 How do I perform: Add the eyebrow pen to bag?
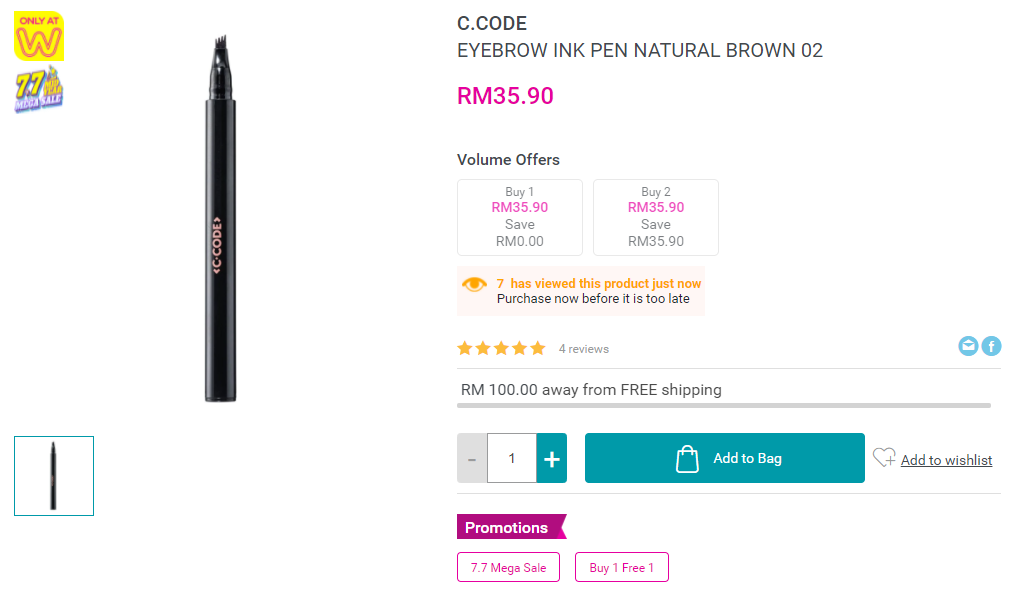point(724,458)
